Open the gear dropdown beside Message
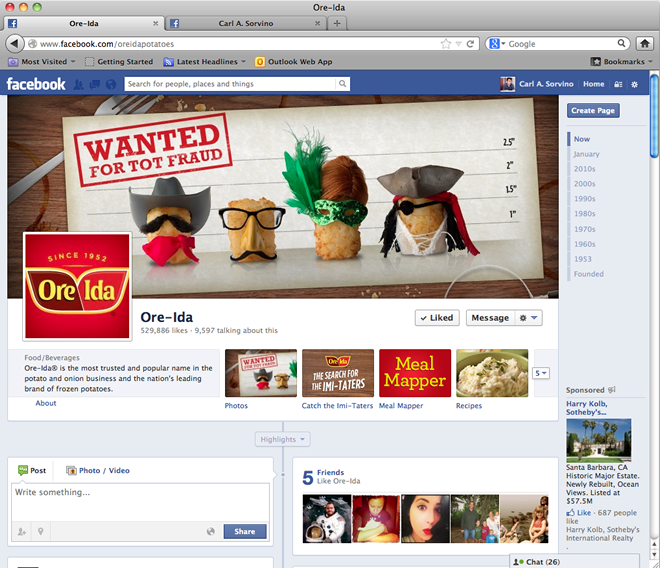 (529, 318)
